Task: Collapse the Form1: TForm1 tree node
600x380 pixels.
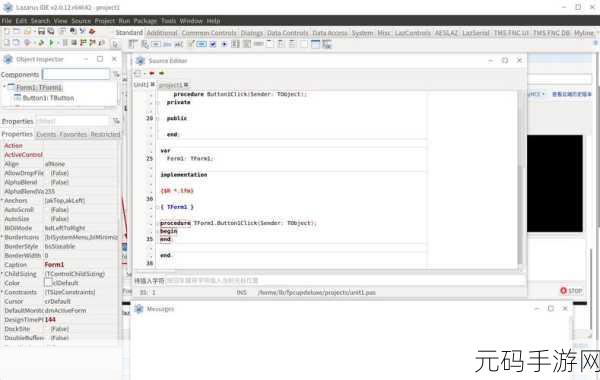Action: pos(4,87)
